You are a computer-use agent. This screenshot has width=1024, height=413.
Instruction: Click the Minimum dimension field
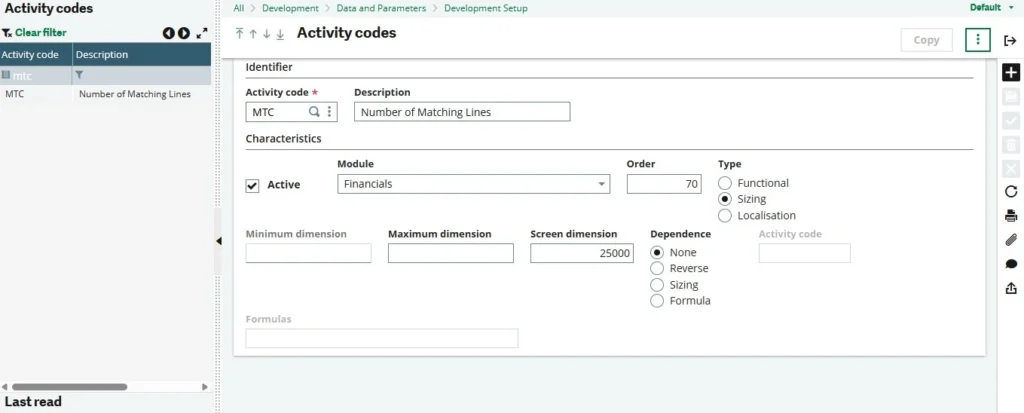tap(308, 254)
